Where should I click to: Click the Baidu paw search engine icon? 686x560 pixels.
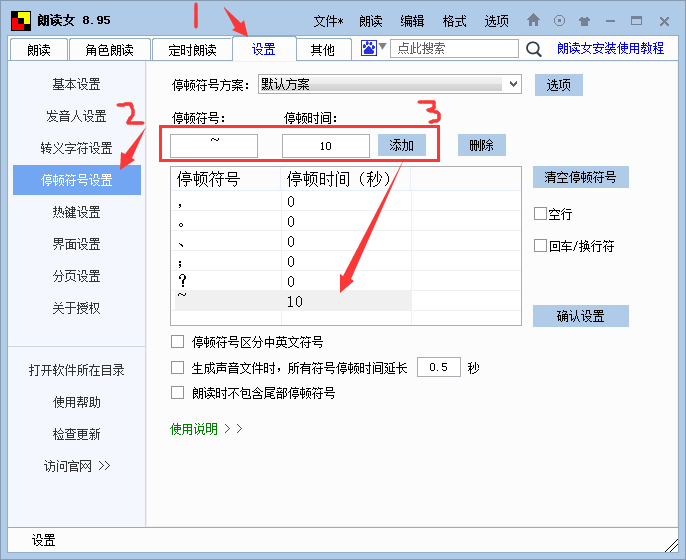(x=368, y=48)
